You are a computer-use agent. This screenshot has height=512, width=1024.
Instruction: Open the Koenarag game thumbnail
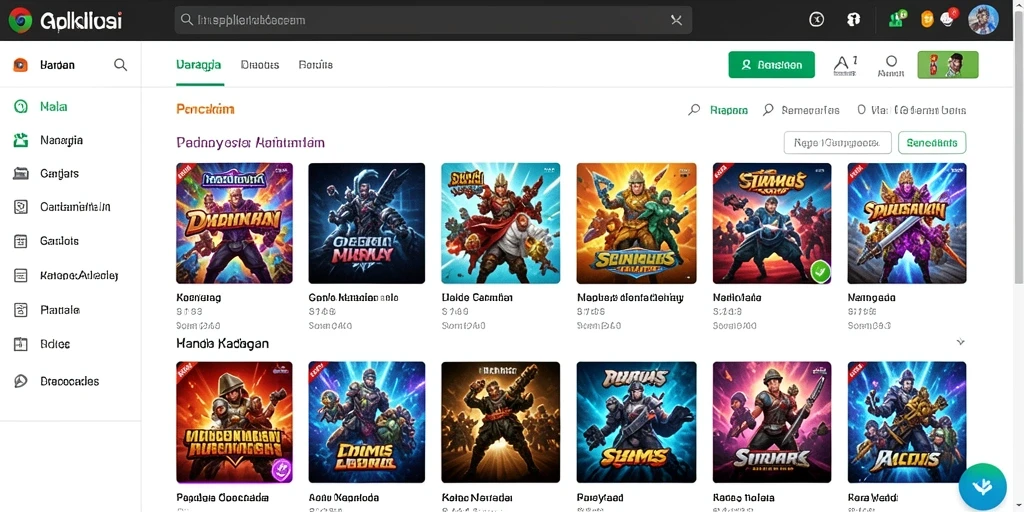[234, 223]
